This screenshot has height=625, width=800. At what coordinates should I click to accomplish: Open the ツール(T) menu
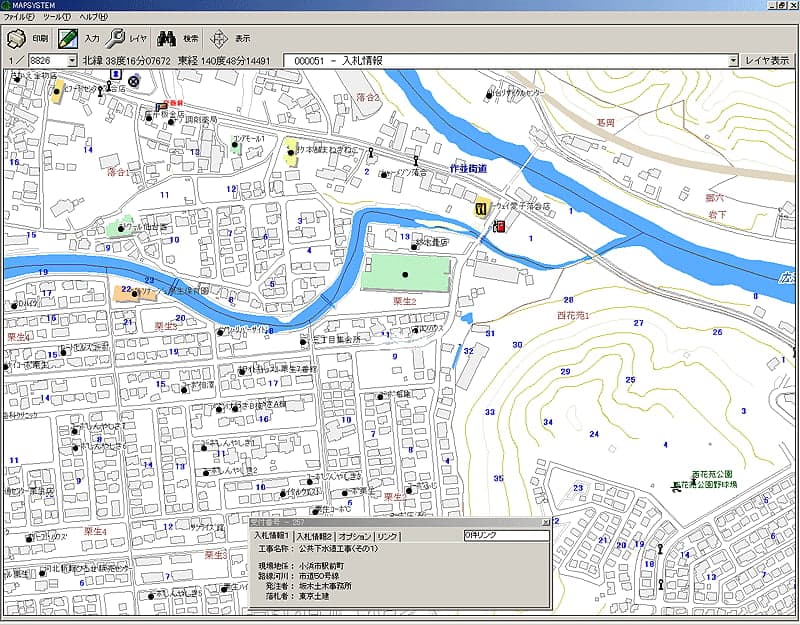point(55,17)
